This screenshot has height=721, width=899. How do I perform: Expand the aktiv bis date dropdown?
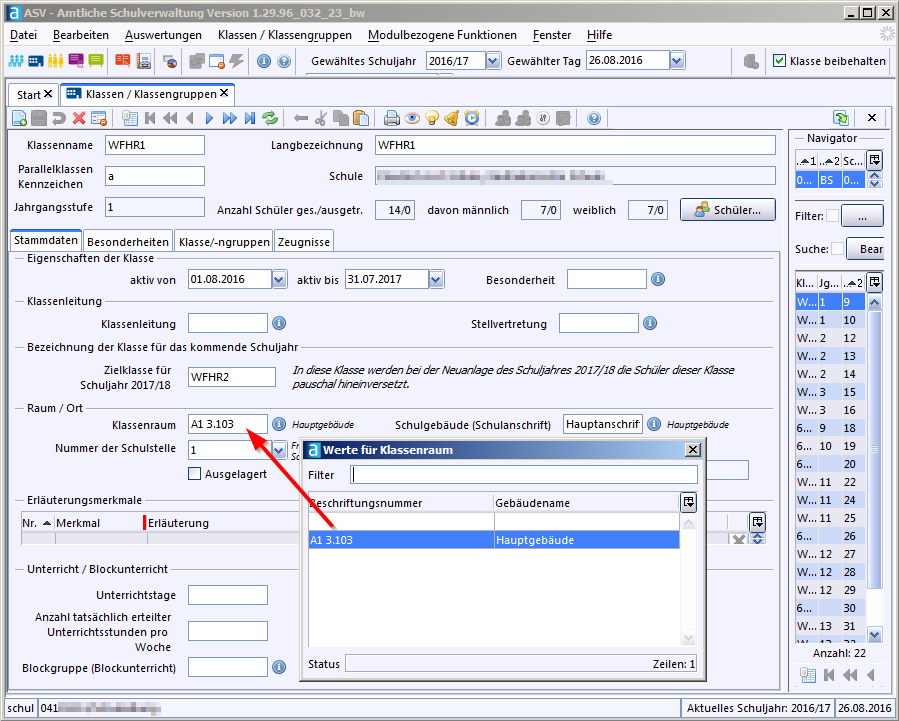(x=436, y=280)
